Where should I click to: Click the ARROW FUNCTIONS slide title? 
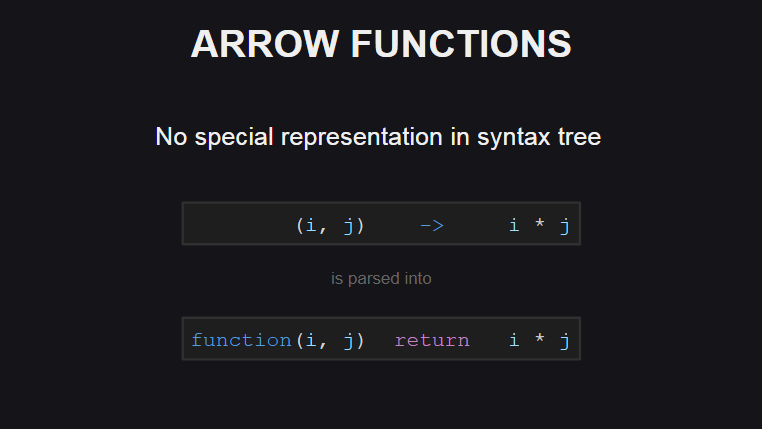click(381, 45)
